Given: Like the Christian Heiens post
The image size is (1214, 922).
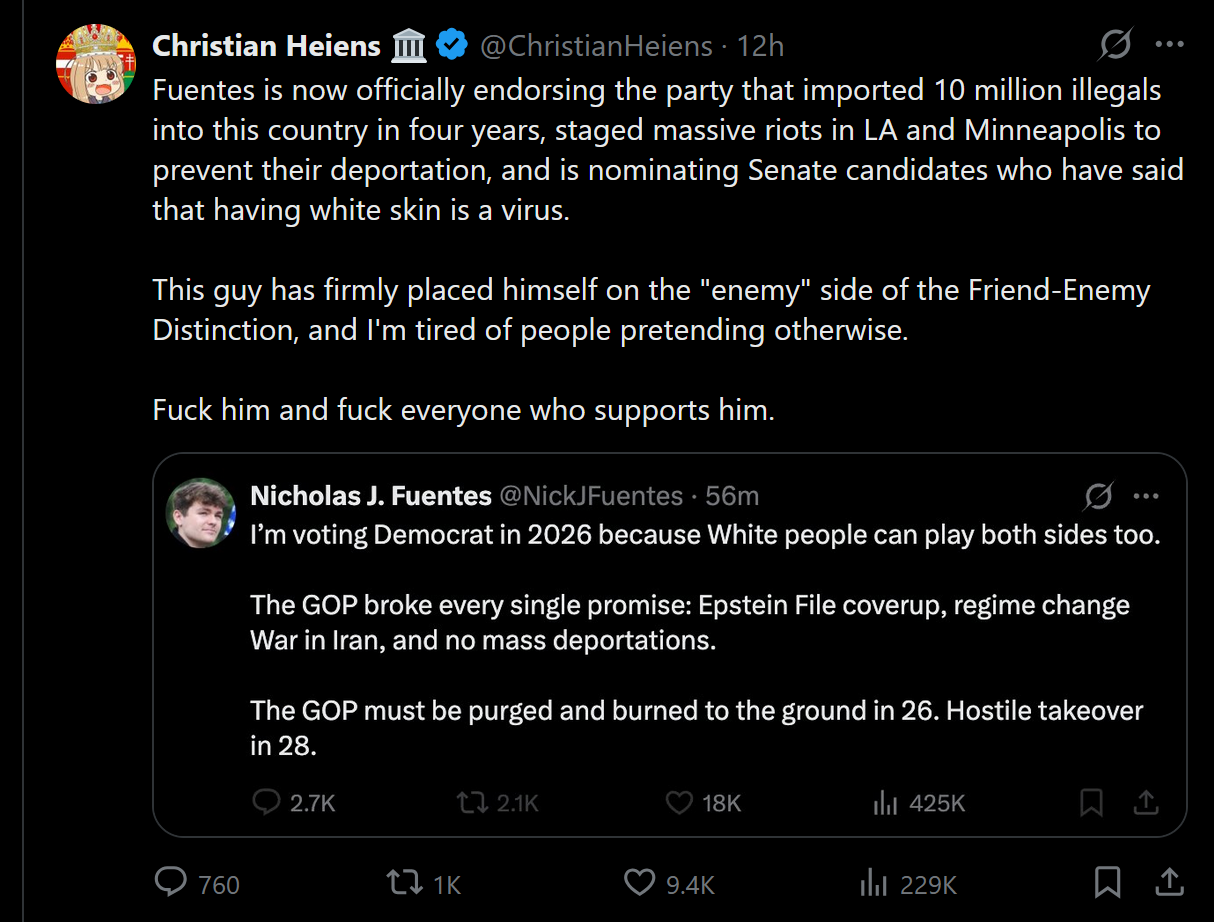Looking at the screenshot, I should click(x=639, y=883).
